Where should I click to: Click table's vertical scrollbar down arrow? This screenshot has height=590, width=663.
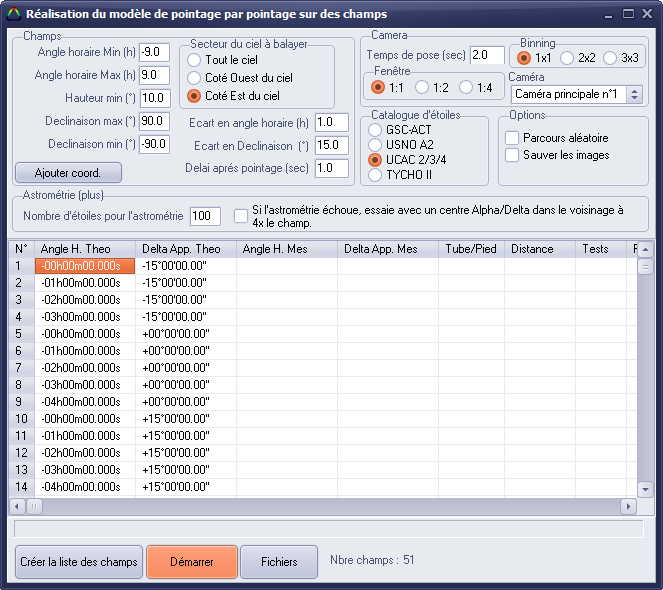tap(644, 490)
